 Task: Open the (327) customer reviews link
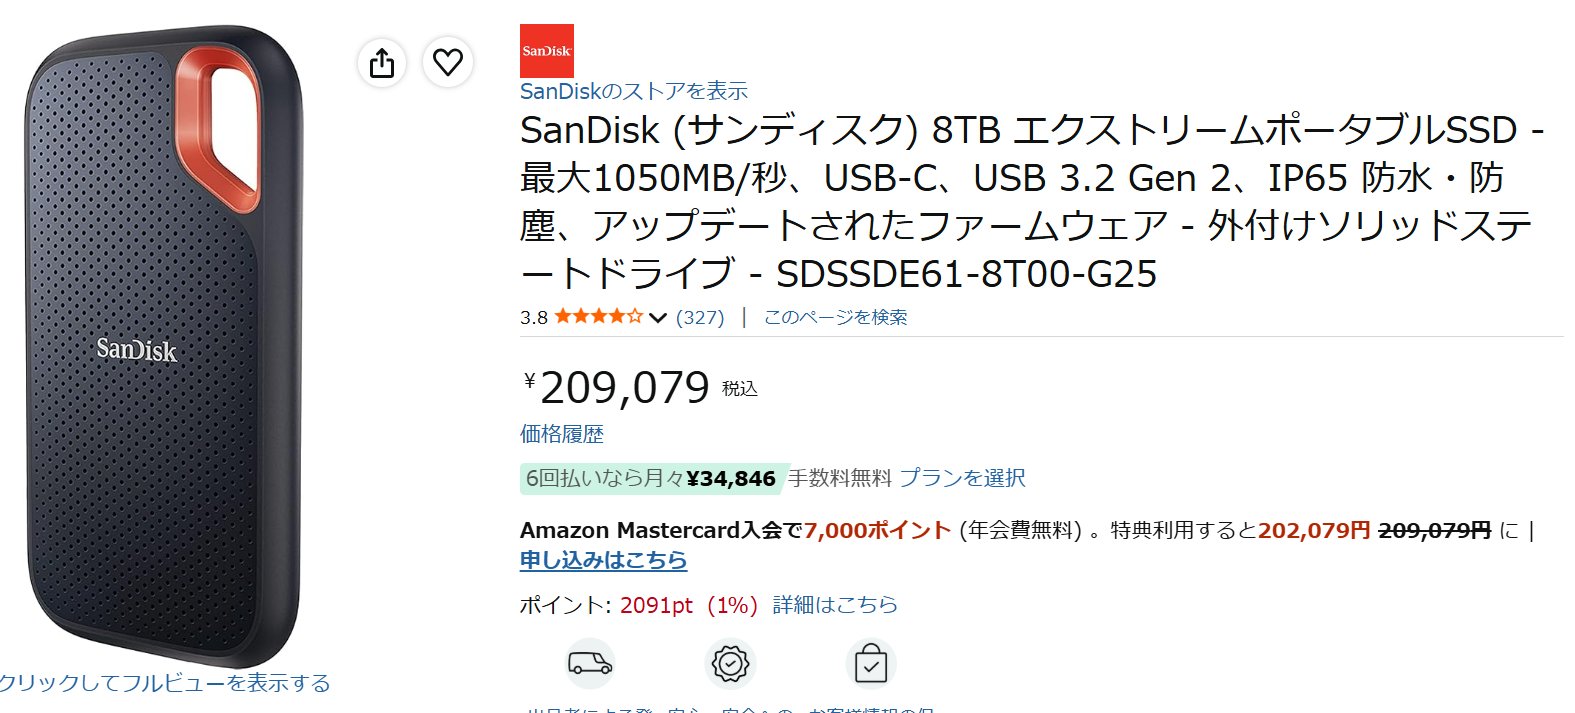[700, 317]
